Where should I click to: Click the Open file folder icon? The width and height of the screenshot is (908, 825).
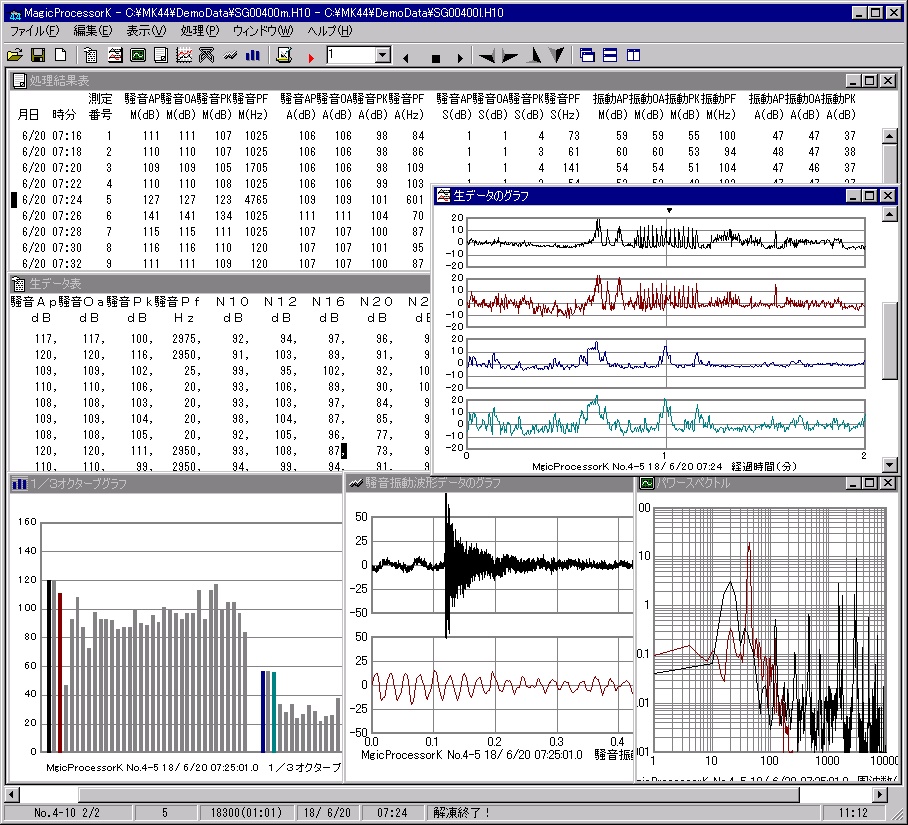coord(15,55)
